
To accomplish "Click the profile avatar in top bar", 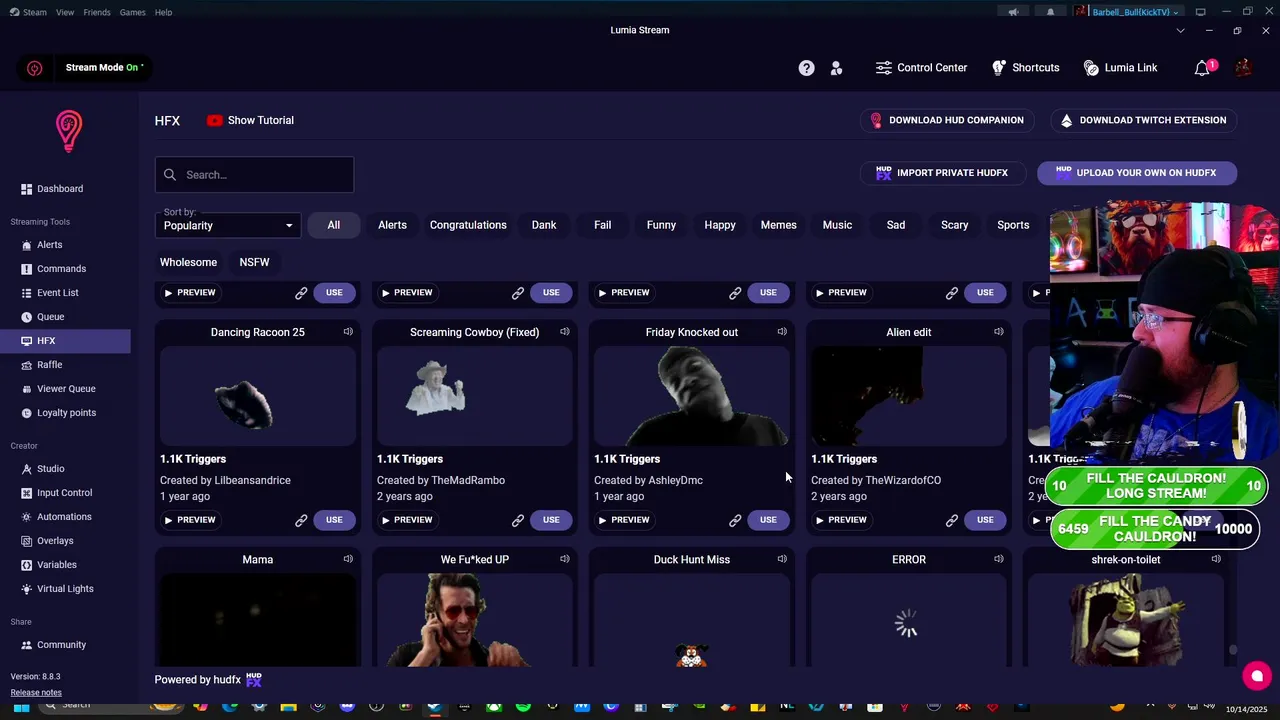I will click(1243, 68).
